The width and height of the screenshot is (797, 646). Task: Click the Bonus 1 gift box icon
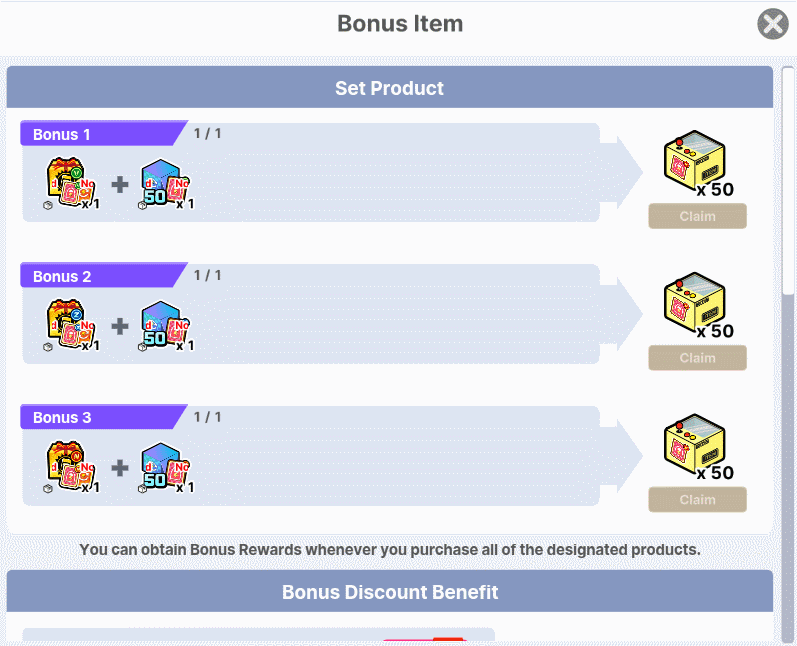point(72,184)
